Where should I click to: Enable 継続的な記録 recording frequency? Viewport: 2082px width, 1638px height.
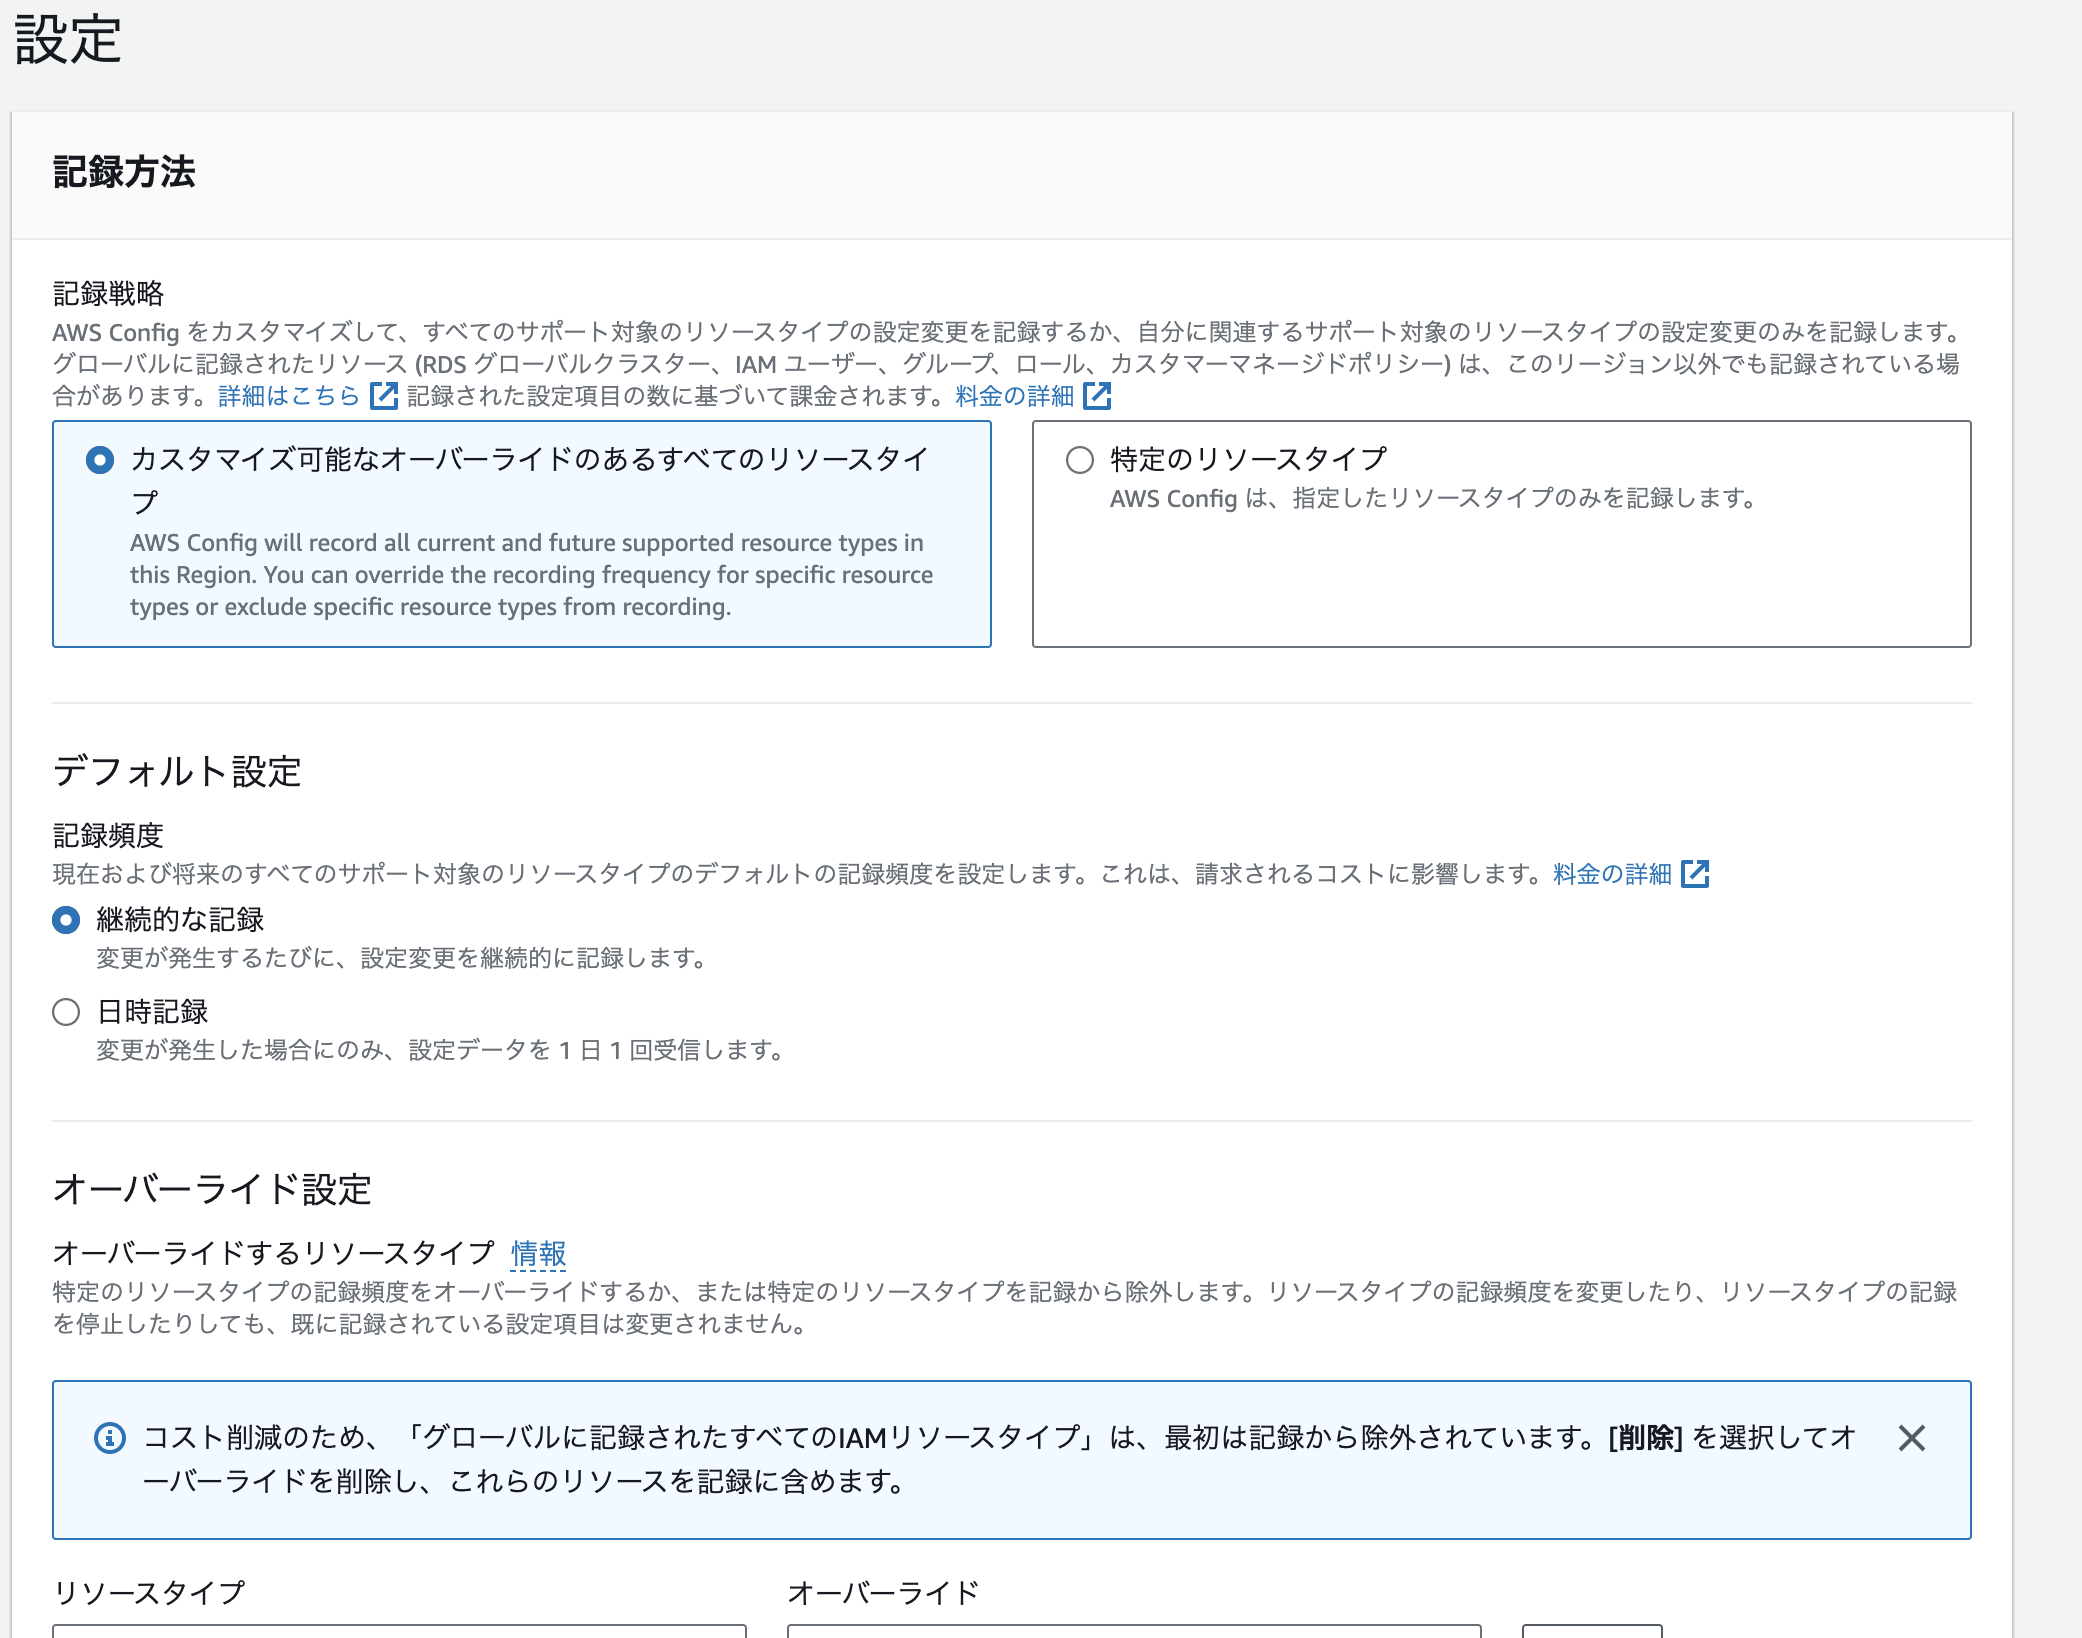click(x=65, y=921)
